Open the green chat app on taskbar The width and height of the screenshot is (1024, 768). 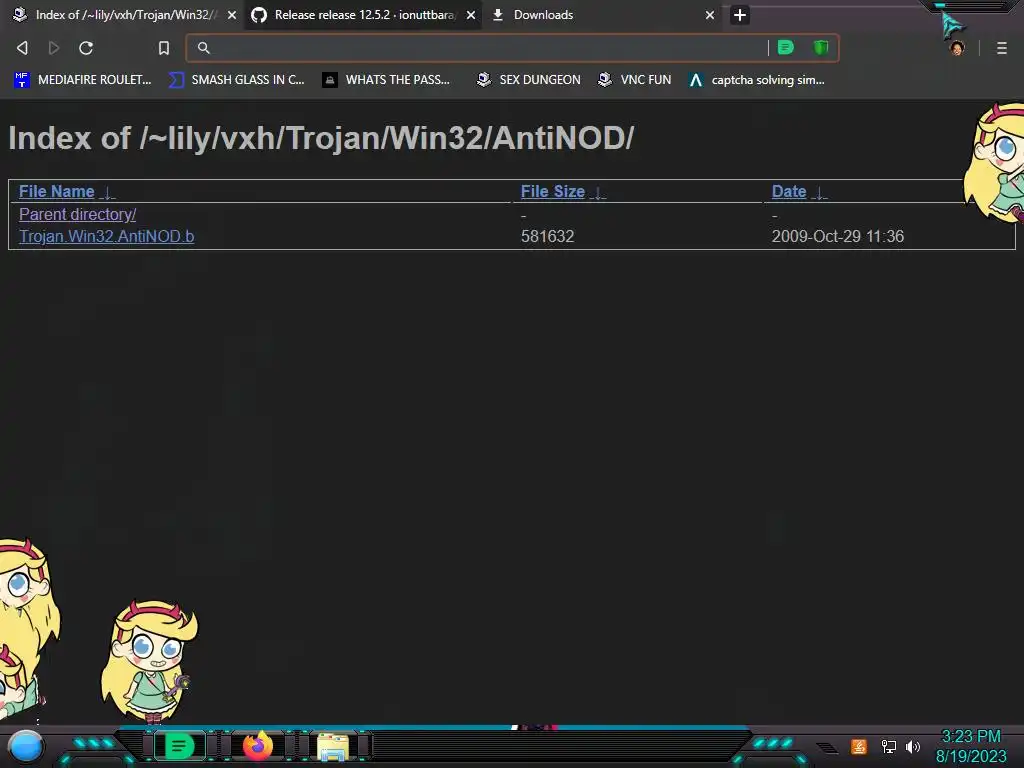tap(179, 746)
